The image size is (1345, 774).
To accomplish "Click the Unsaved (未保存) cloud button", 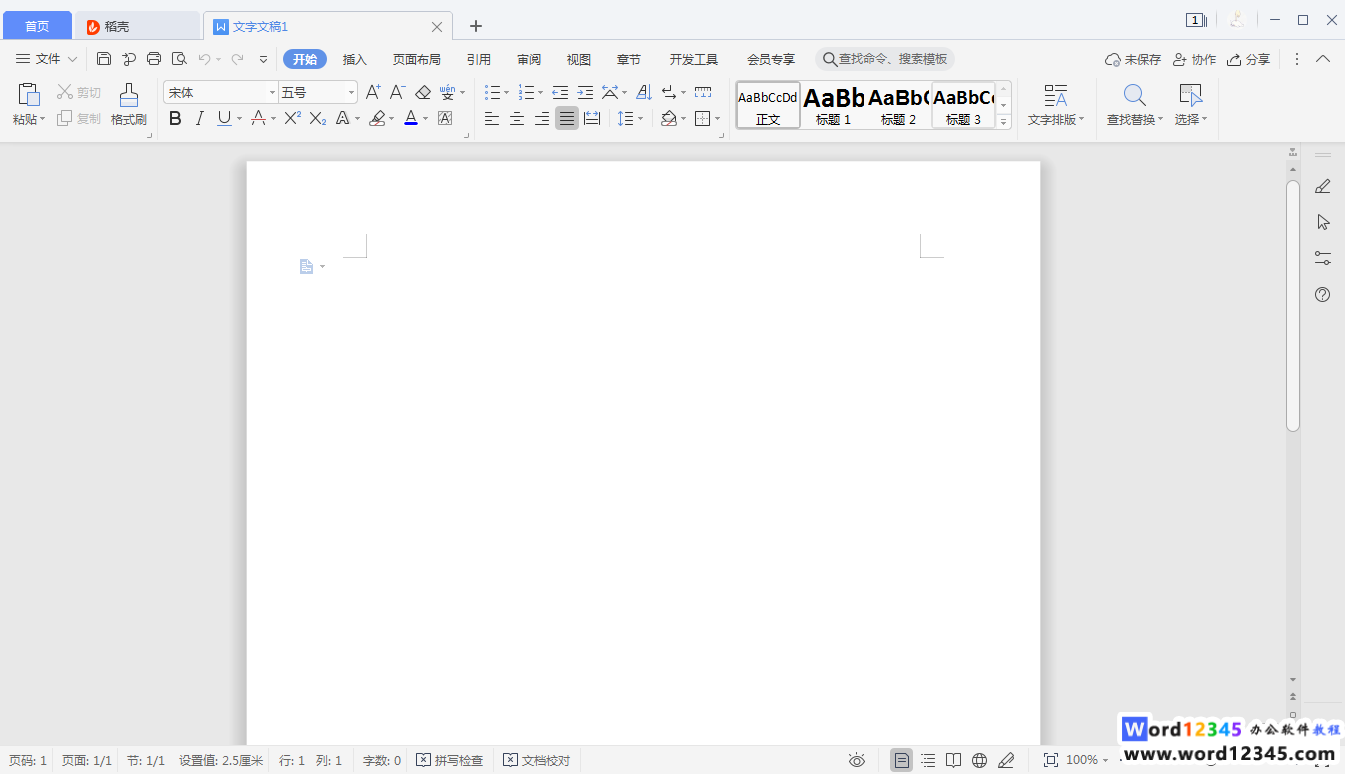I will pos(1133,60).
